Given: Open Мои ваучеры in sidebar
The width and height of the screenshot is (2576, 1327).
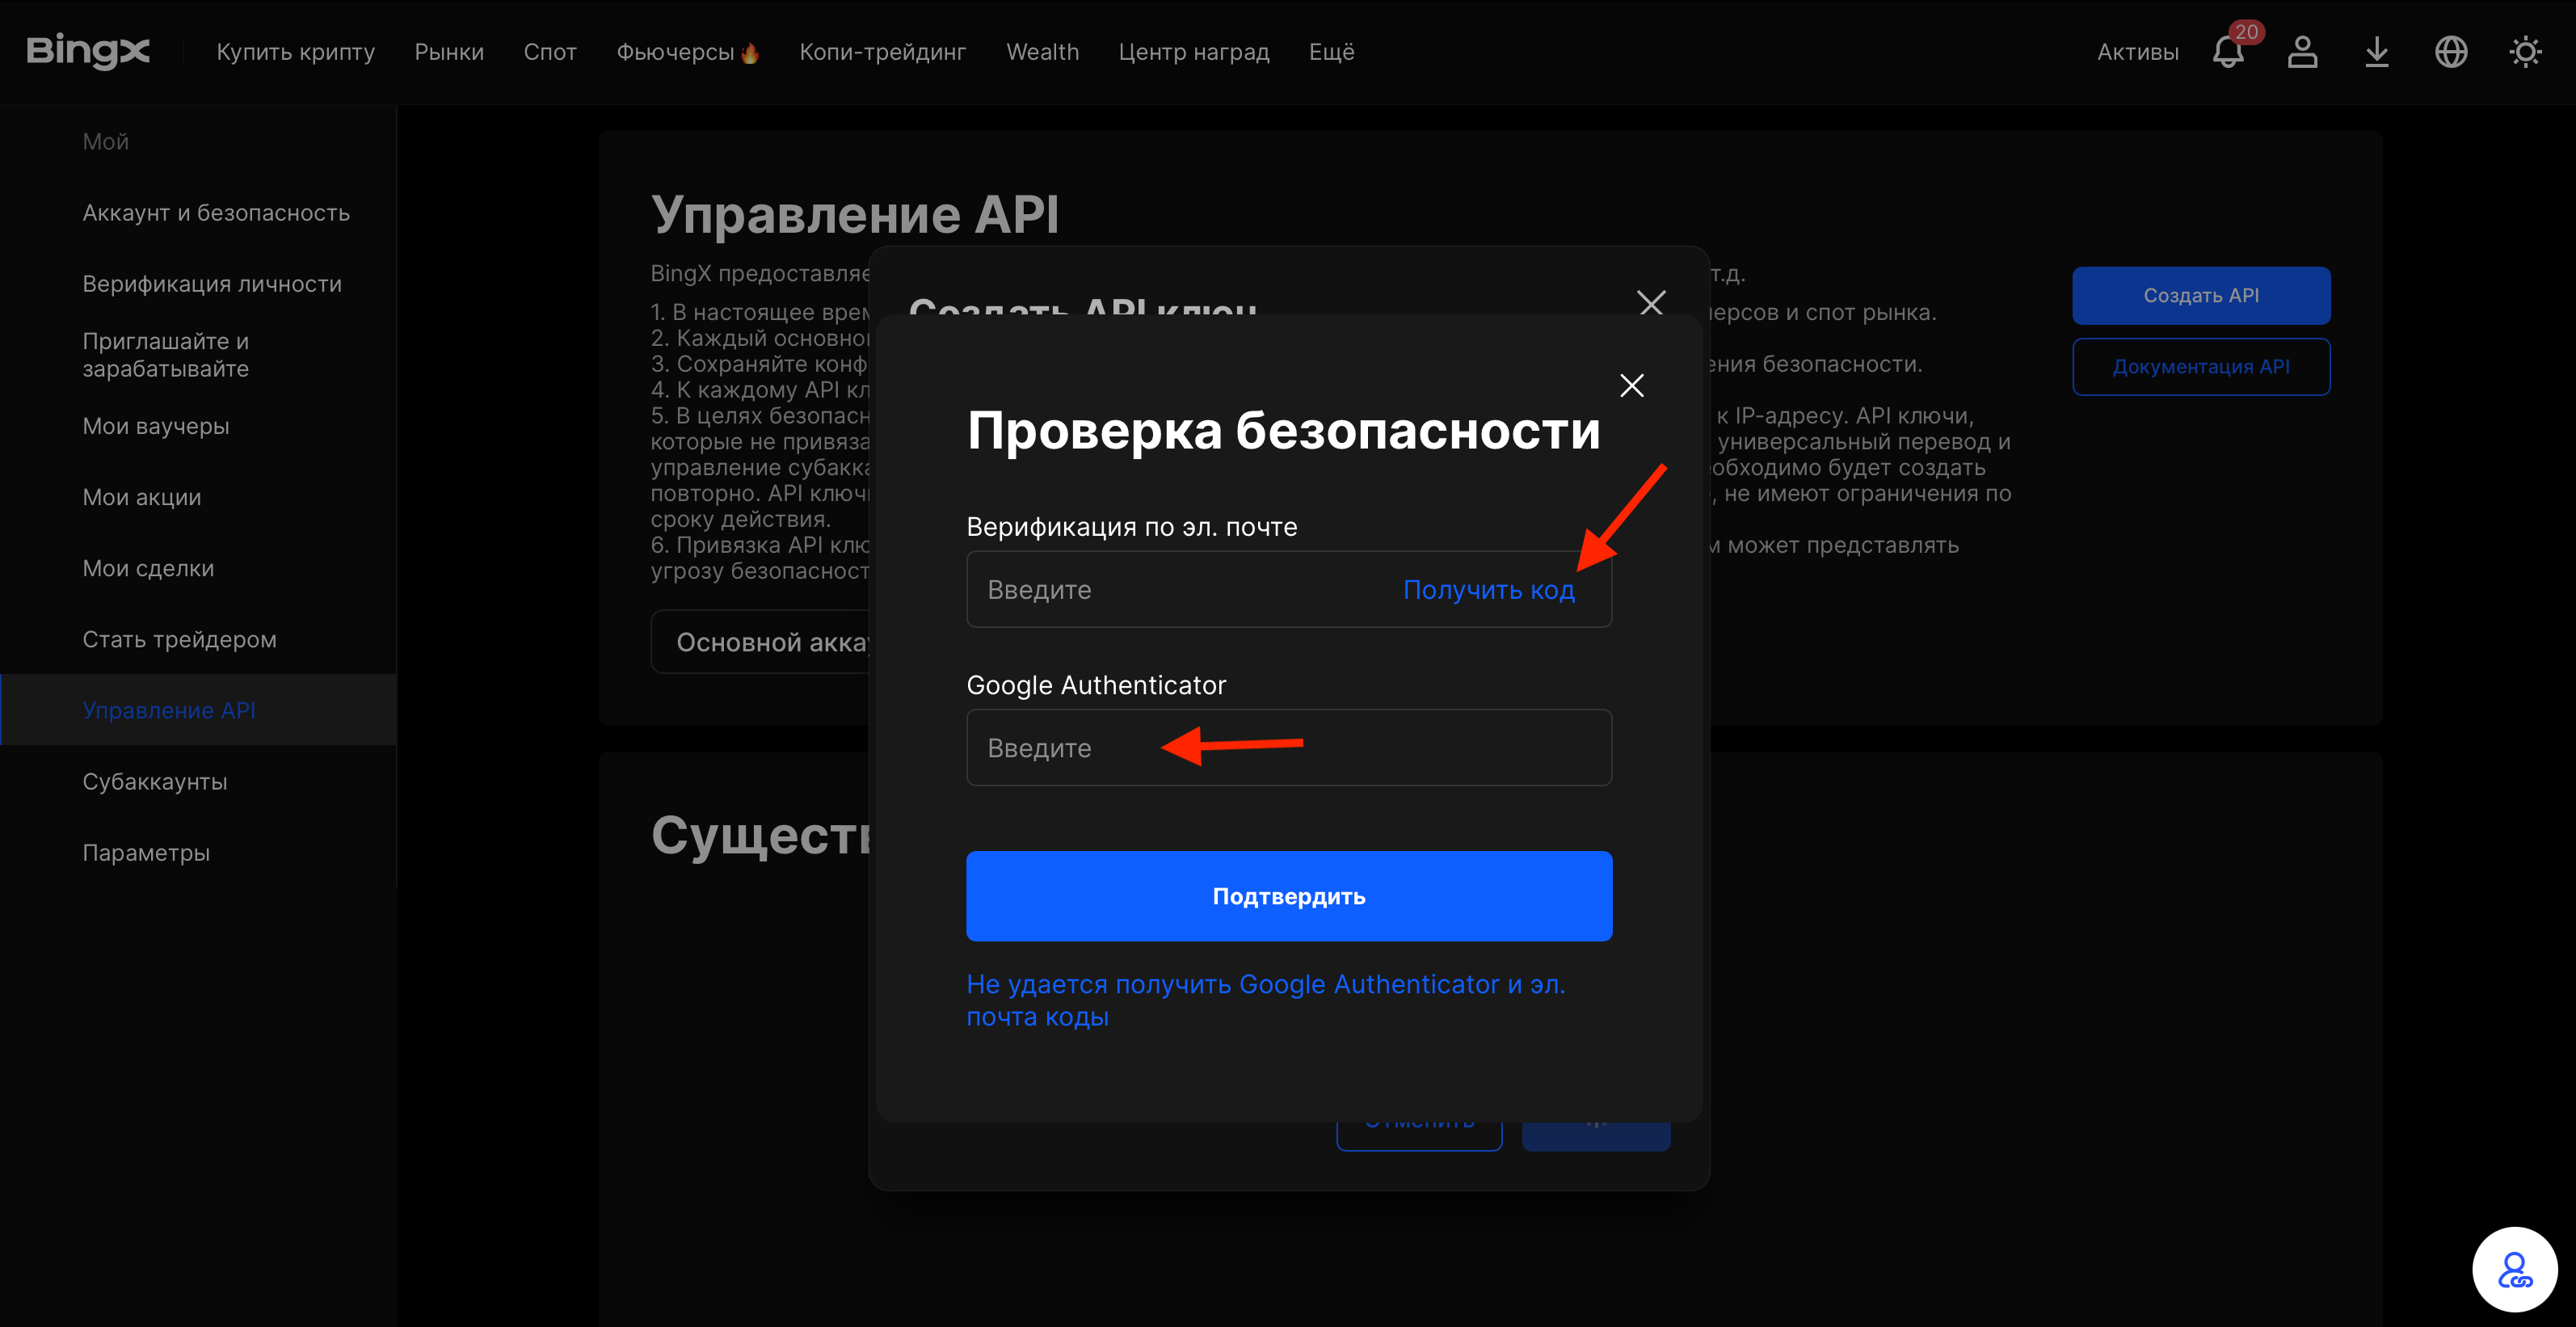Looking at the screenshot, I should coord(156,426).
